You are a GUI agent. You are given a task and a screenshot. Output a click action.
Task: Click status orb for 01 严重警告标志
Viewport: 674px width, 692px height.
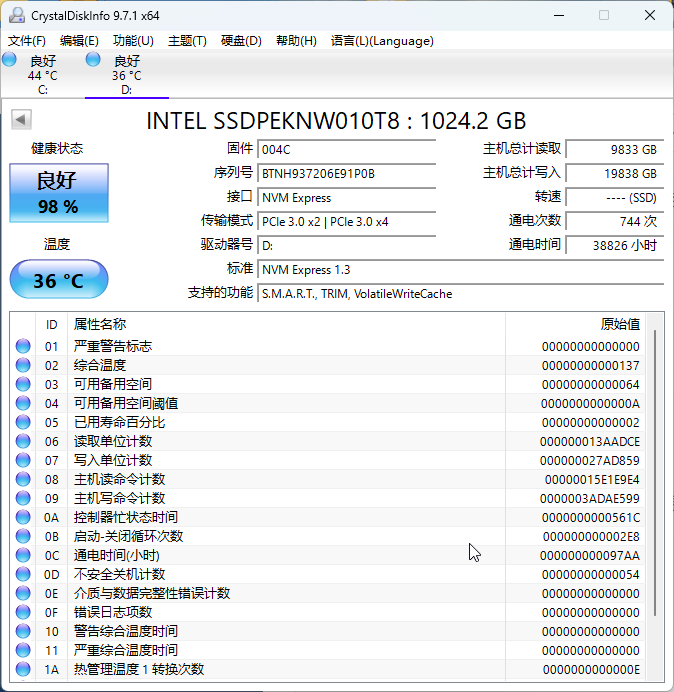click(23, 346)
